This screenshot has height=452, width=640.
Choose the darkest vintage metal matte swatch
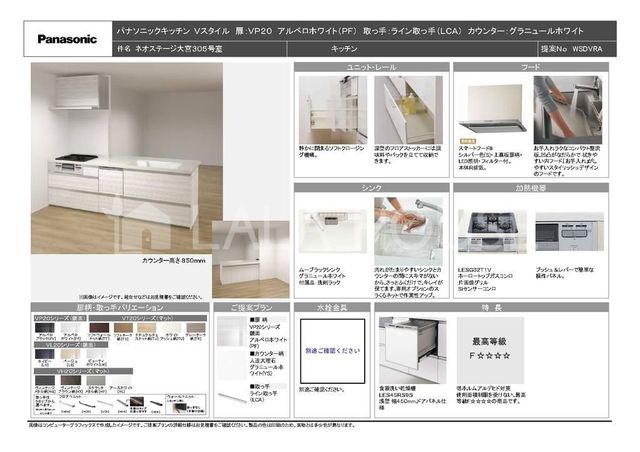[44, 381]
